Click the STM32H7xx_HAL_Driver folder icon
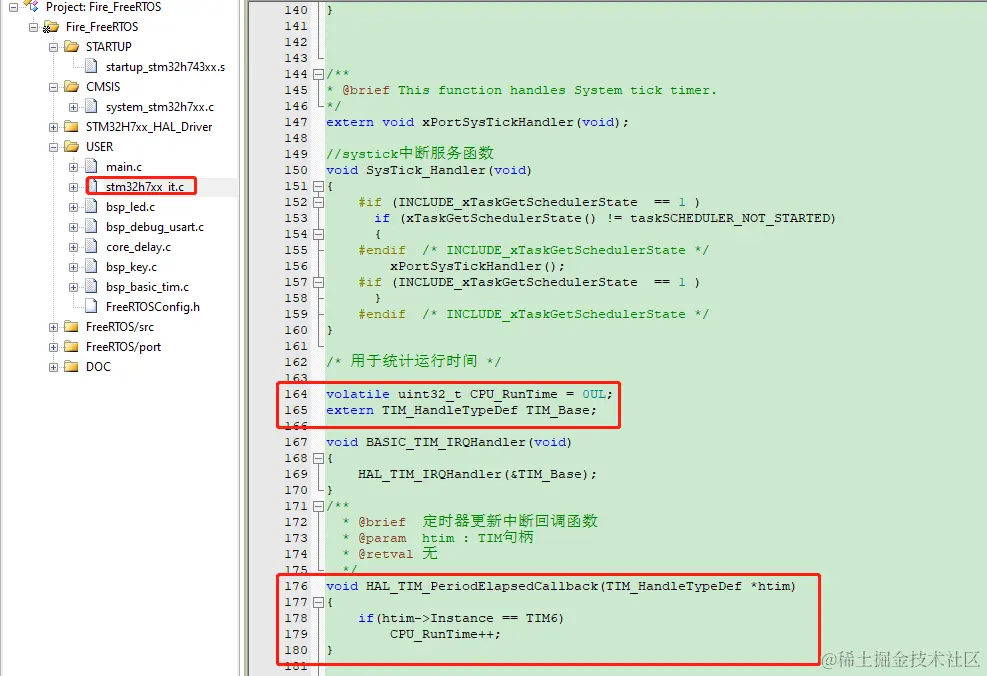 (72, 127)
